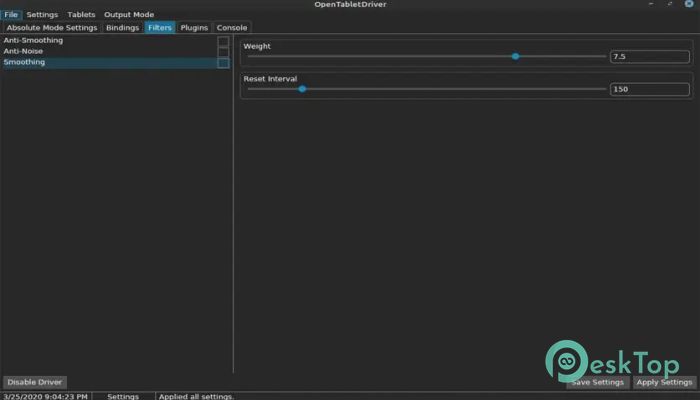
Task: Open the Console tab
Action: [232, 28]
